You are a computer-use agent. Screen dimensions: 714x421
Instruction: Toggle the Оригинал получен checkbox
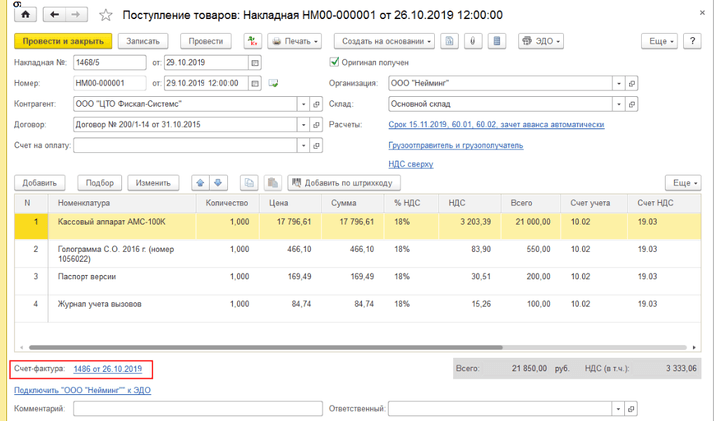335,62
